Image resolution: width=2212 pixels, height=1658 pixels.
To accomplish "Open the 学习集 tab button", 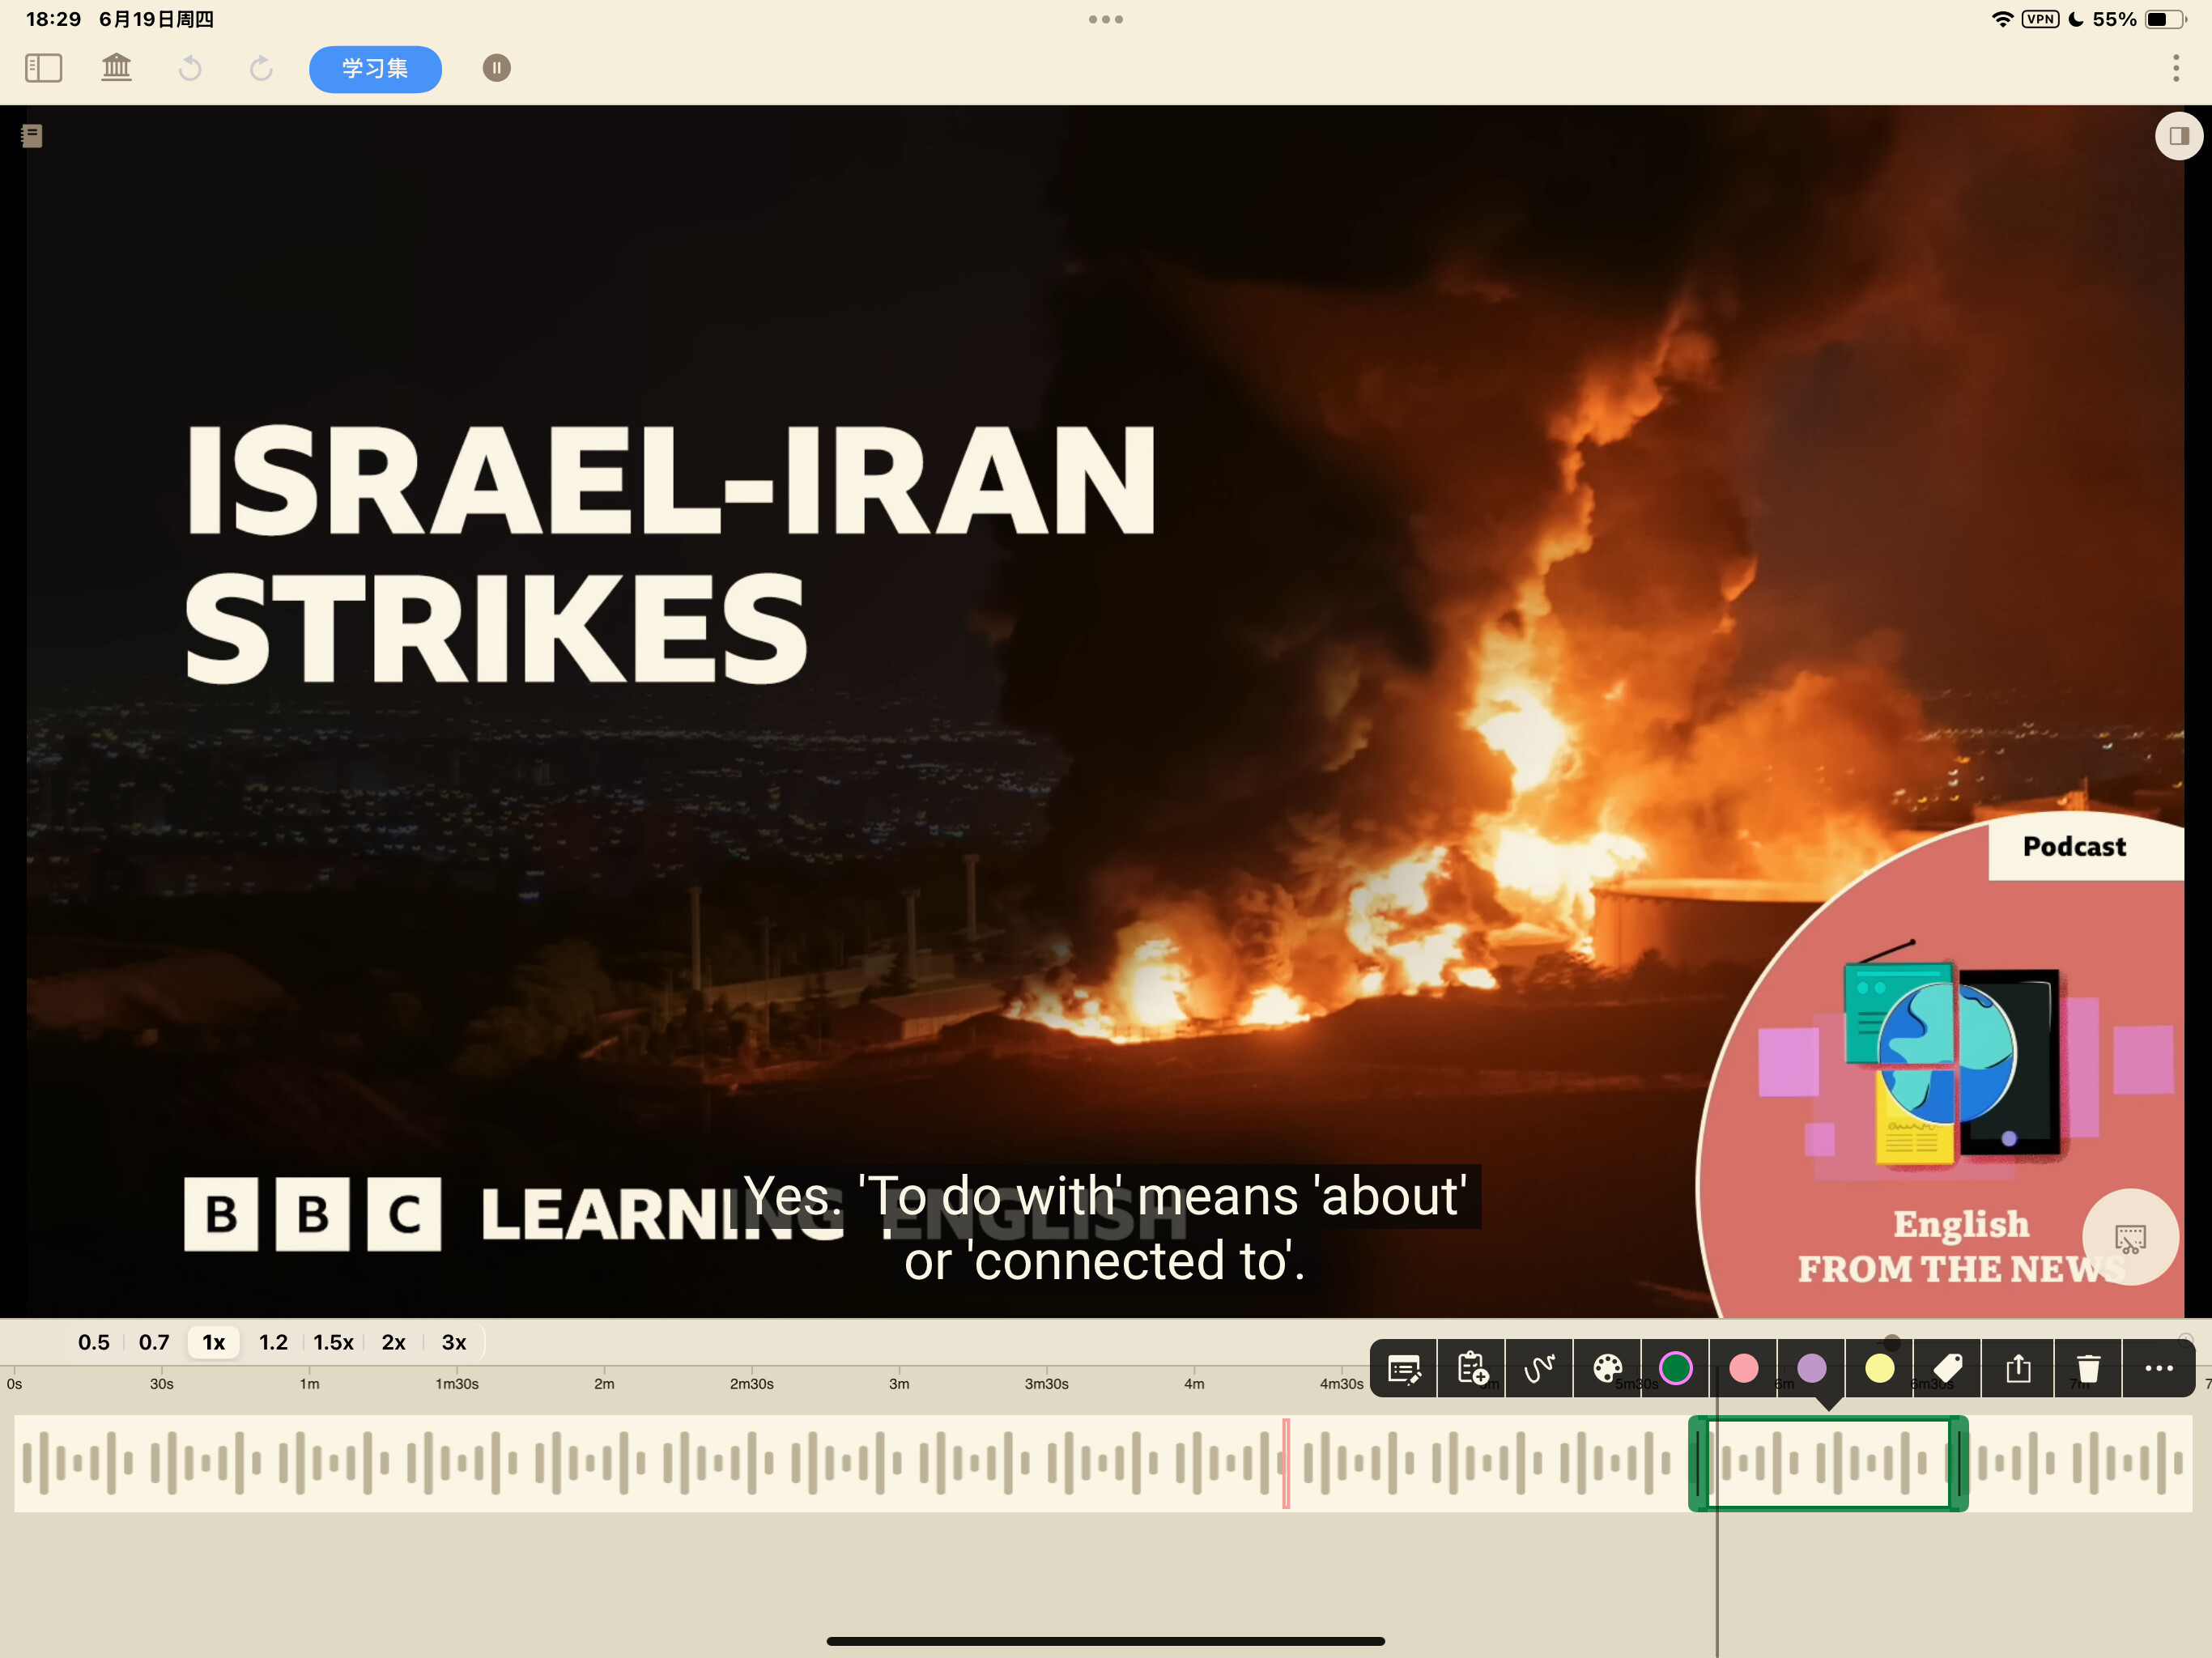I will coord(375,69).
